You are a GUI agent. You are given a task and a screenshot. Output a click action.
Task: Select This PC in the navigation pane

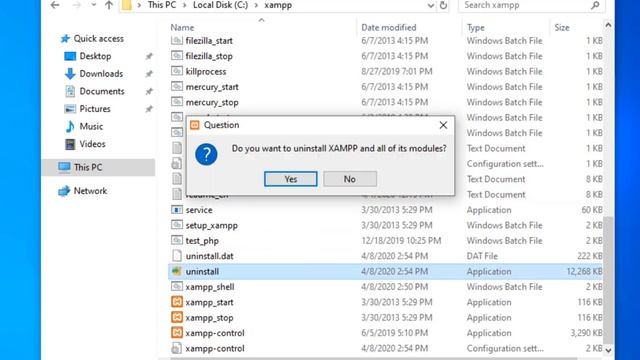pyautogui.click(x=98, y=167)
